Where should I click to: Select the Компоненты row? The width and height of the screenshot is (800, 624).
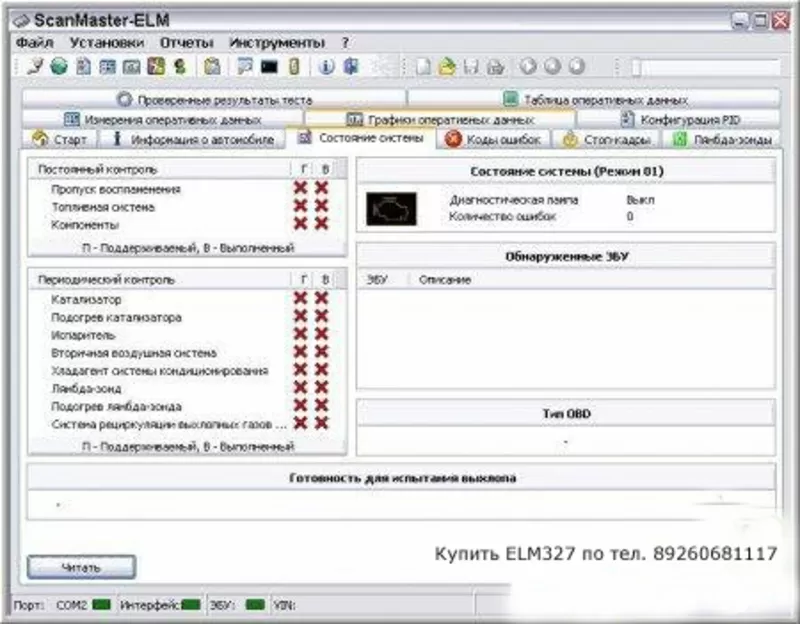[x=187, y=225]
